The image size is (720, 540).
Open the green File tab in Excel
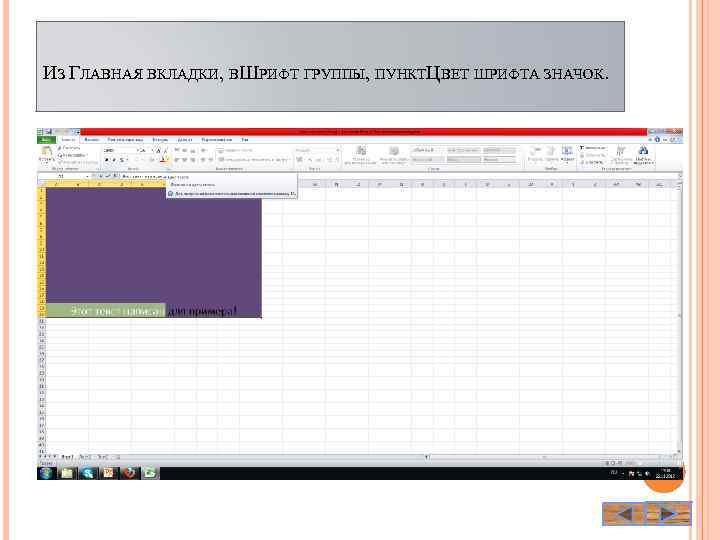46,140
